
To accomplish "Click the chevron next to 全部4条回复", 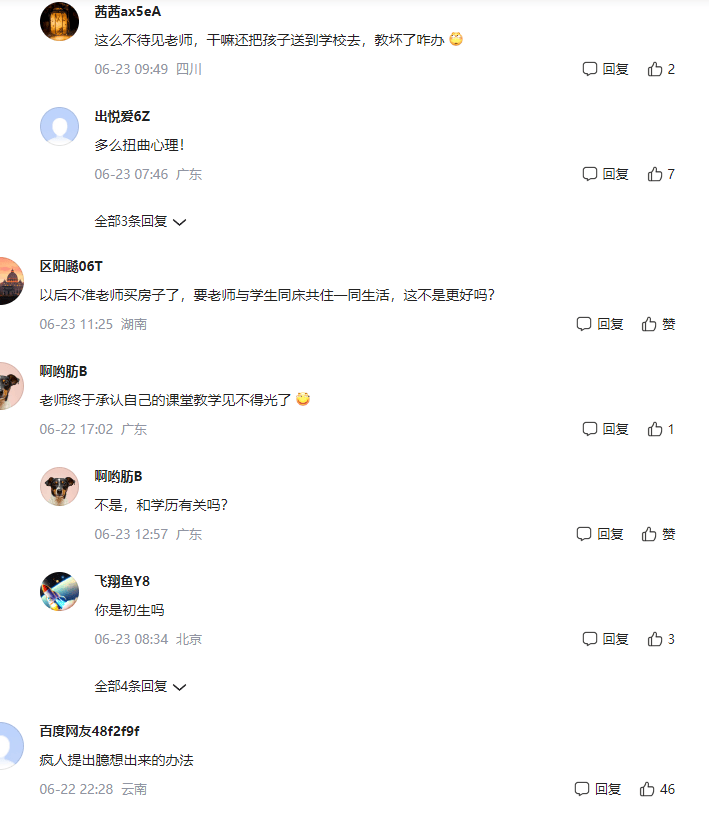I will pos(180,687).
